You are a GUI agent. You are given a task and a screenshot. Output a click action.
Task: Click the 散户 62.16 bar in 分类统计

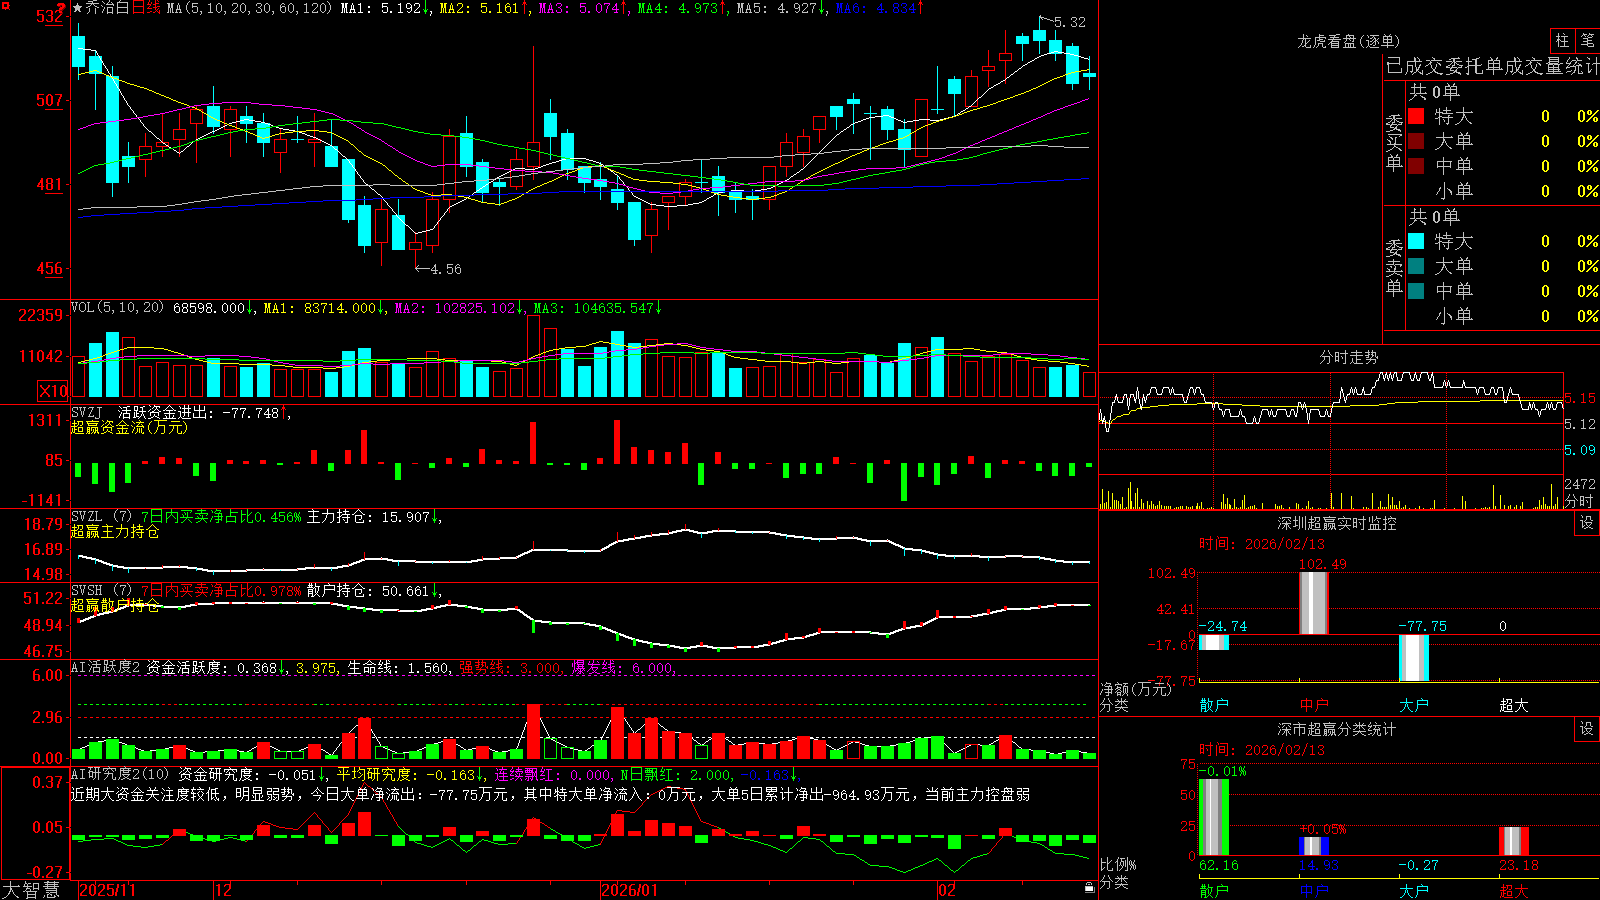click(x=1214, y=817)
